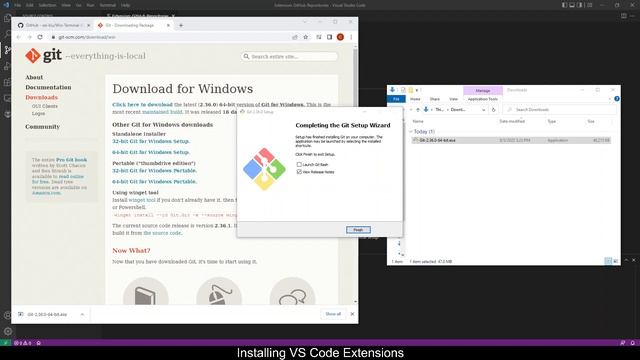
Task: Open the download item chevron menu in Chrome
Action: pos(82,314)
